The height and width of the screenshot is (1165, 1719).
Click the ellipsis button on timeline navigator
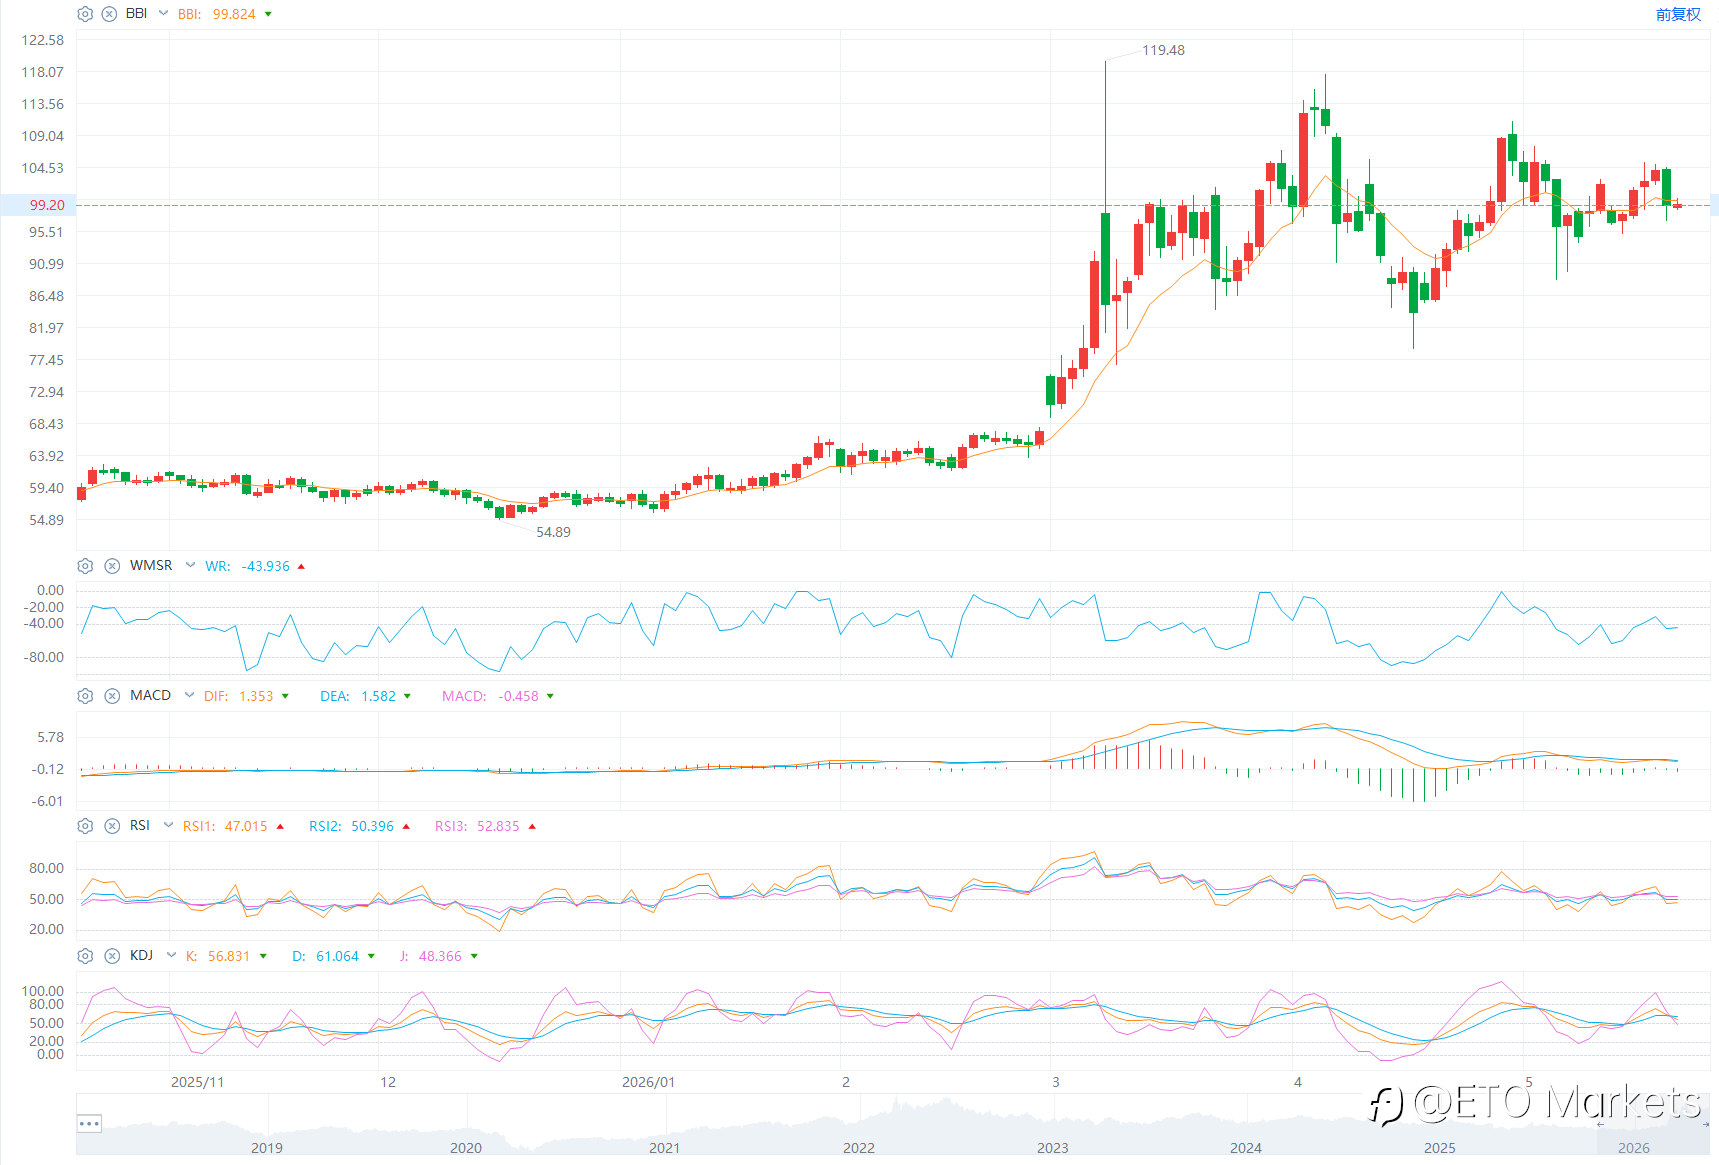[x=89, y=1124]
